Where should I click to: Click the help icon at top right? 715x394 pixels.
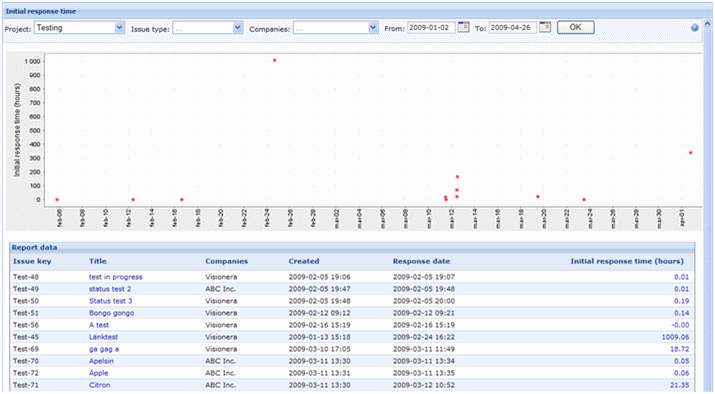694,28
